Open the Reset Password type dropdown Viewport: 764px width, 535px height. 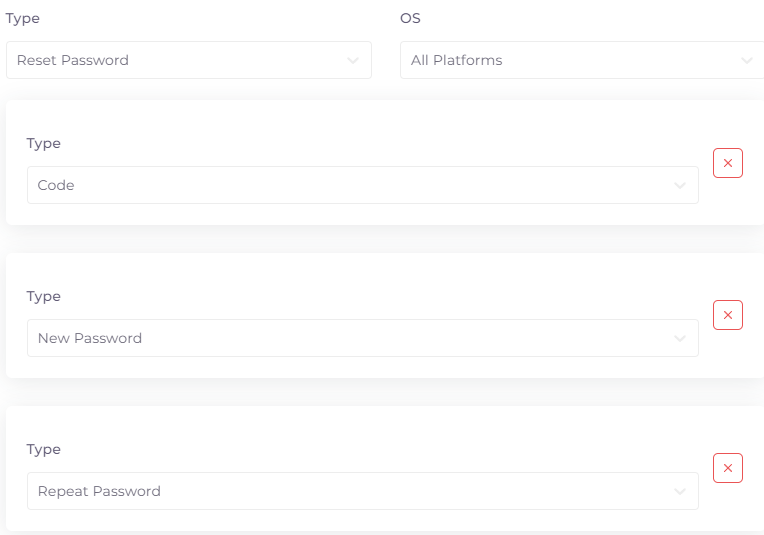point(189,60)
